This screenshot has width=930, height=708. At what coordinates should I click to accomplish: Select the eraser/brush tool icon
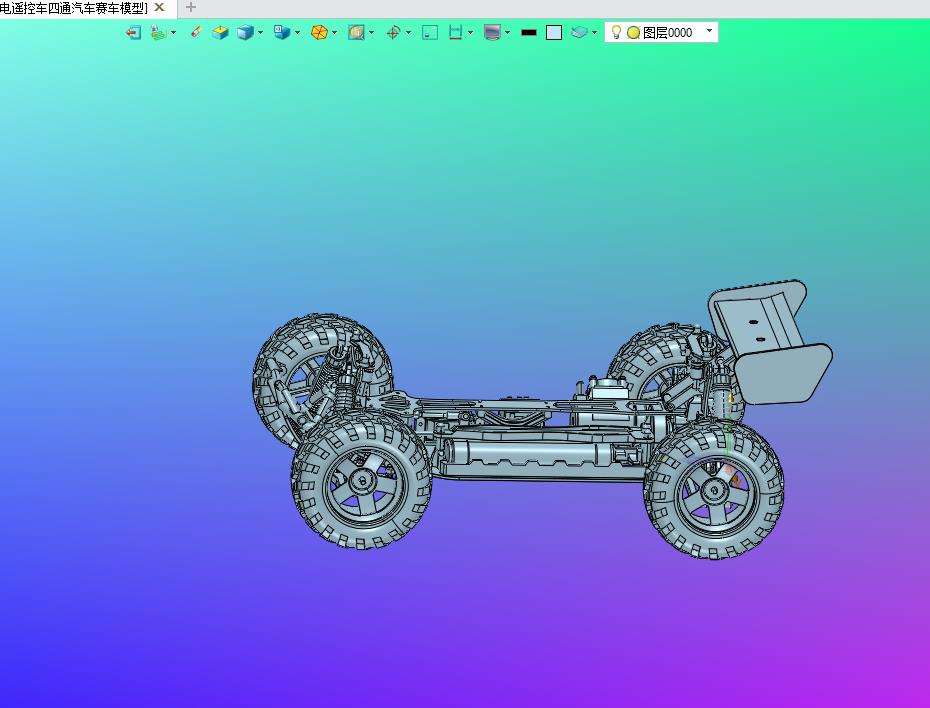point(196,32)
